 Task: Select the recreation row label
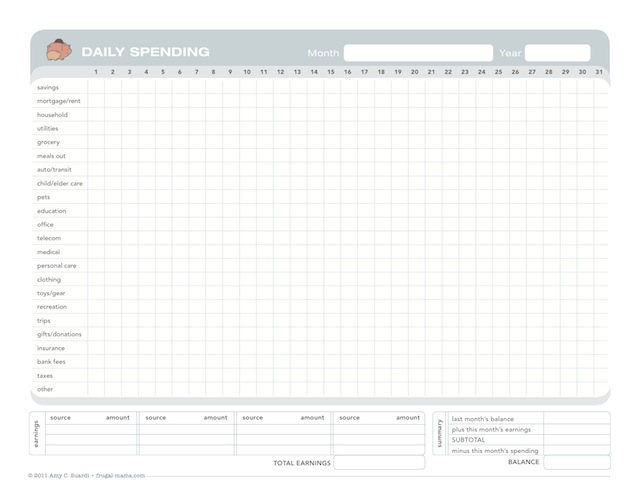click(51, 307)
